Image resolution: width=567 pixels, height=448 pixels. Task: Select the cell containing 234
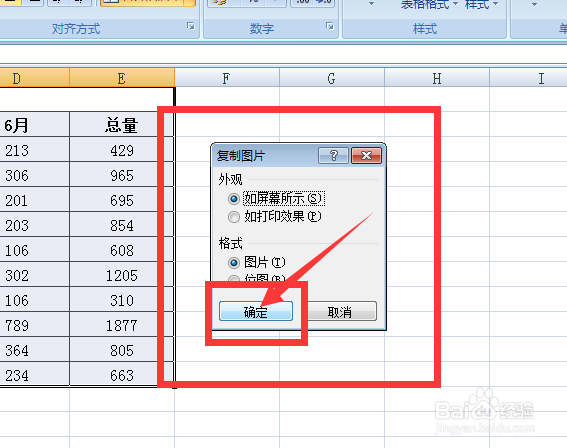tap(35, 374)
